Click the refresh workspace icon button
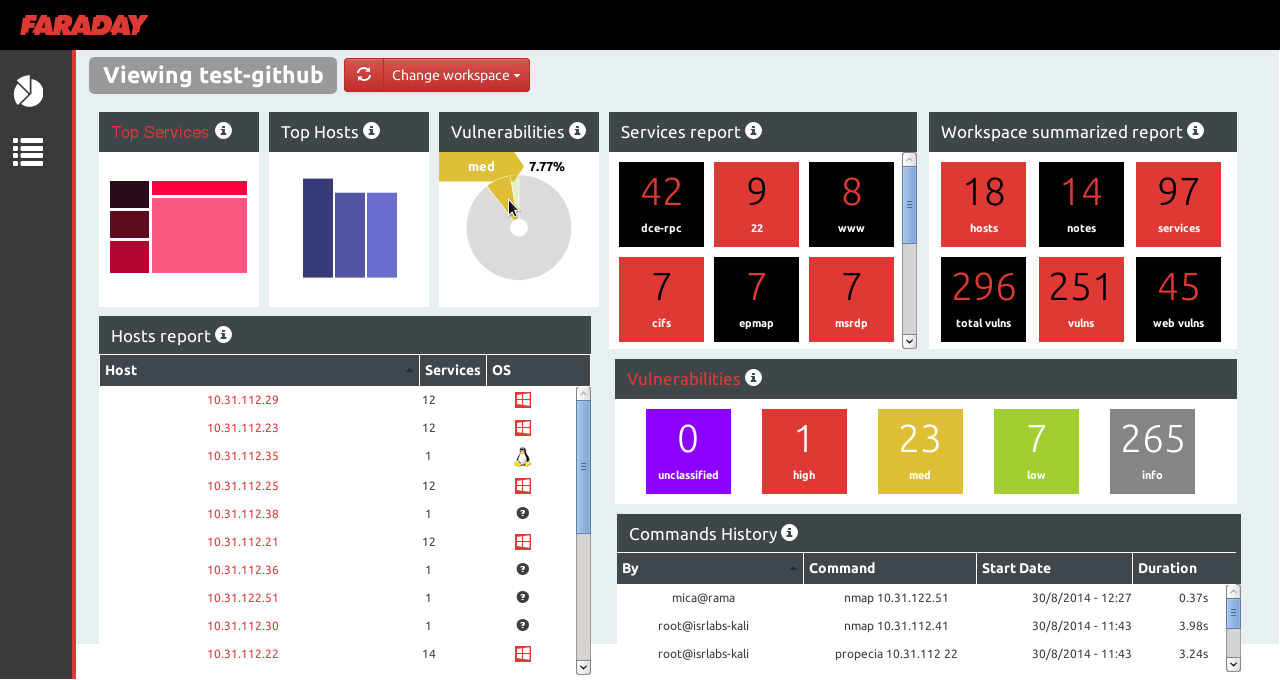Image resolution: width=1280 pixels, height=680 pixels. coord(364,75)
